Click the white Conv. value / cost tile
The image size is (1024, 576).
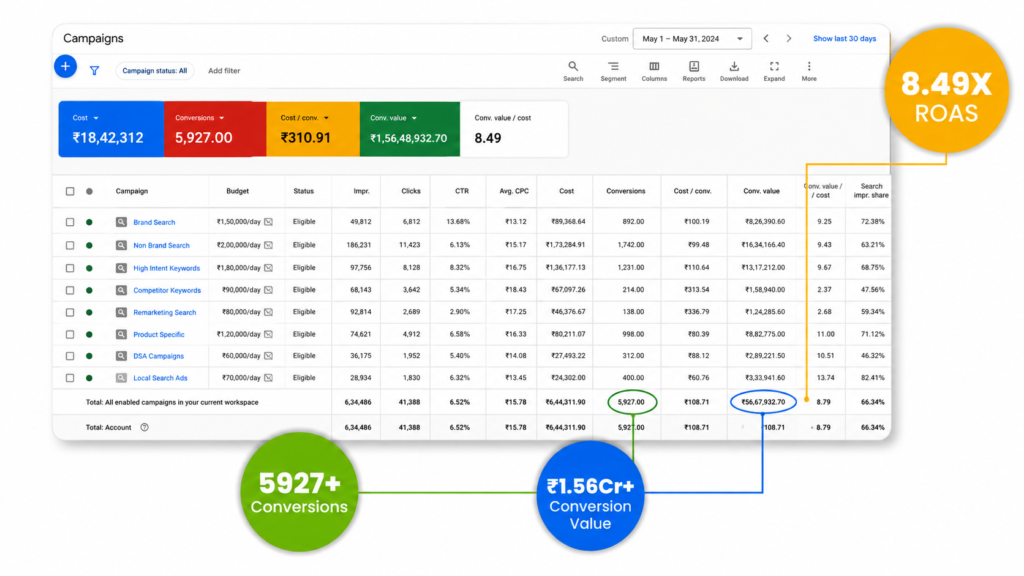click(514, 129)
